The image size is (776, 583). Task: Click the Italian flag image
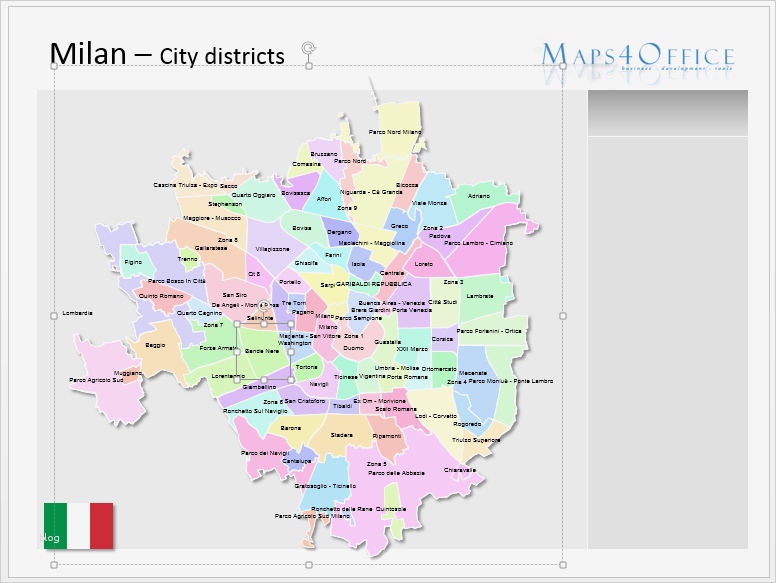point(79,526)
